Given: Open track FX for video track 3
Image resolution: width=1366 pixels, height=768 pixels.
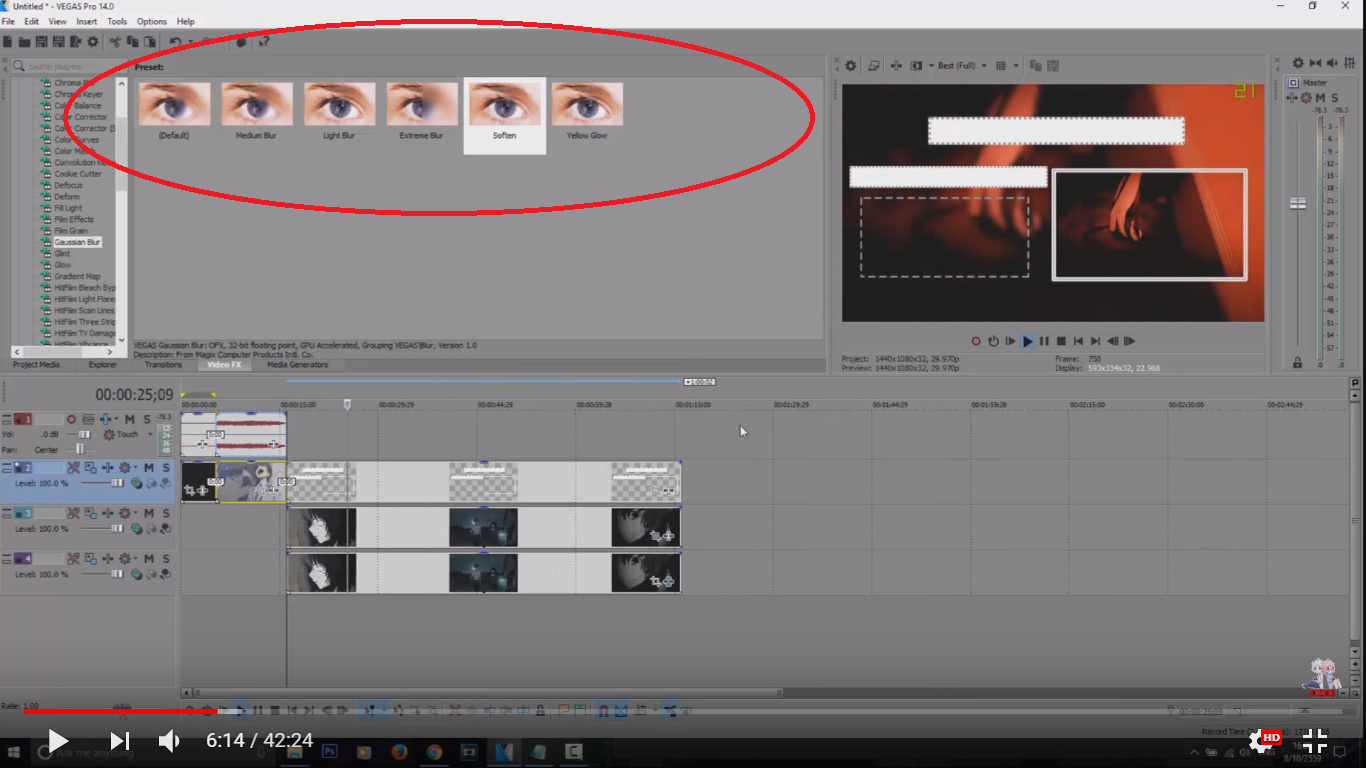Looking at the screenshot, I should pyautogui.click(x=108, y=513).
